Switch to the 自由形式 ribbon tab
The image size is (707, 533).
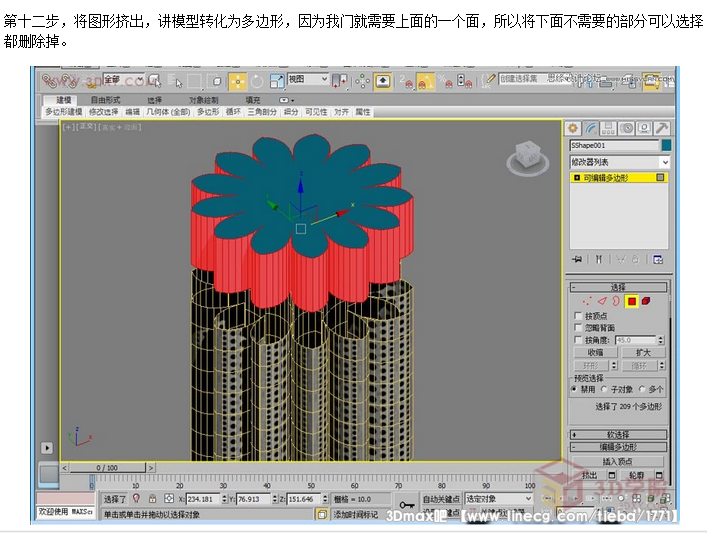coord(105,100)
